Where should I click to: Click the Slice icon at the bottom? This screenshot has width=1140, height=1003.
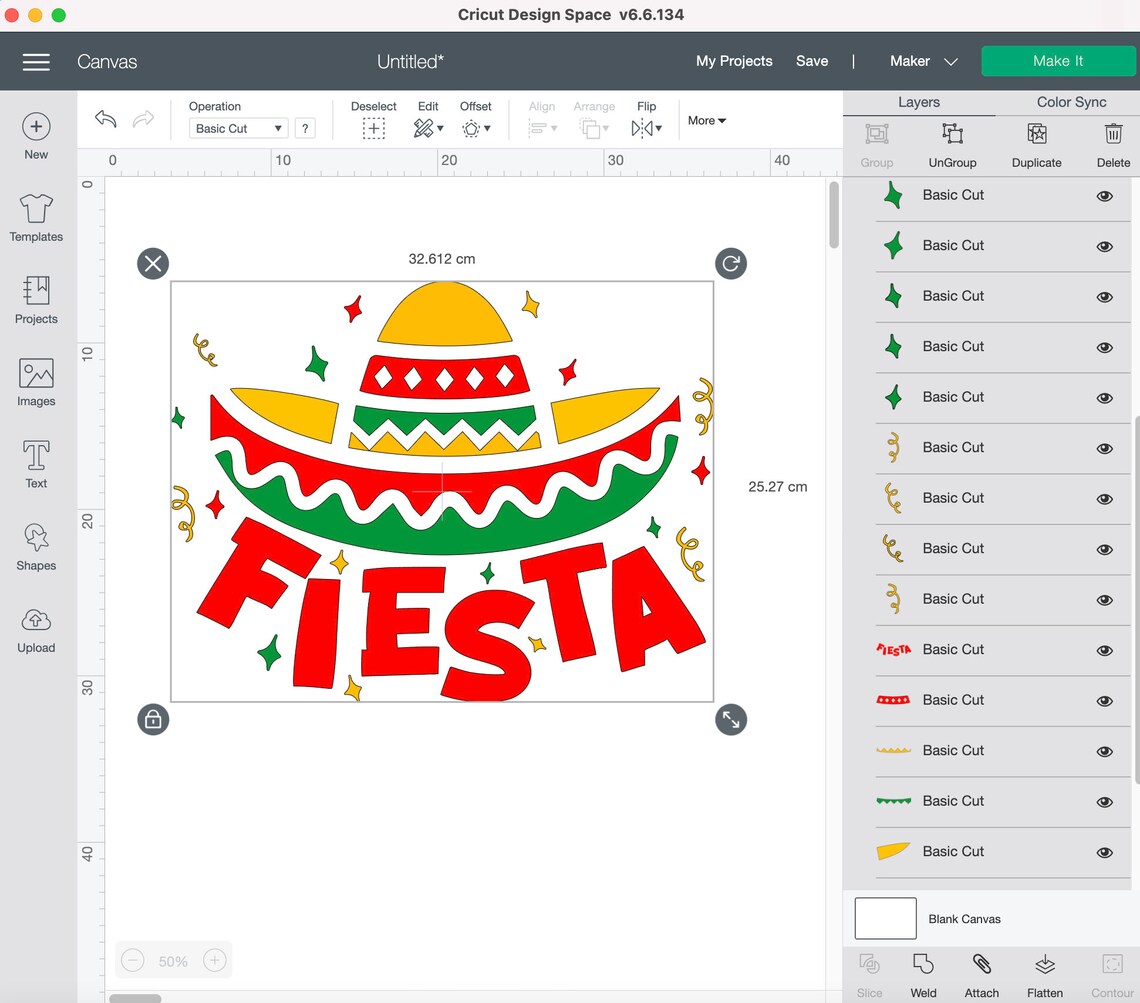[869, 972]
